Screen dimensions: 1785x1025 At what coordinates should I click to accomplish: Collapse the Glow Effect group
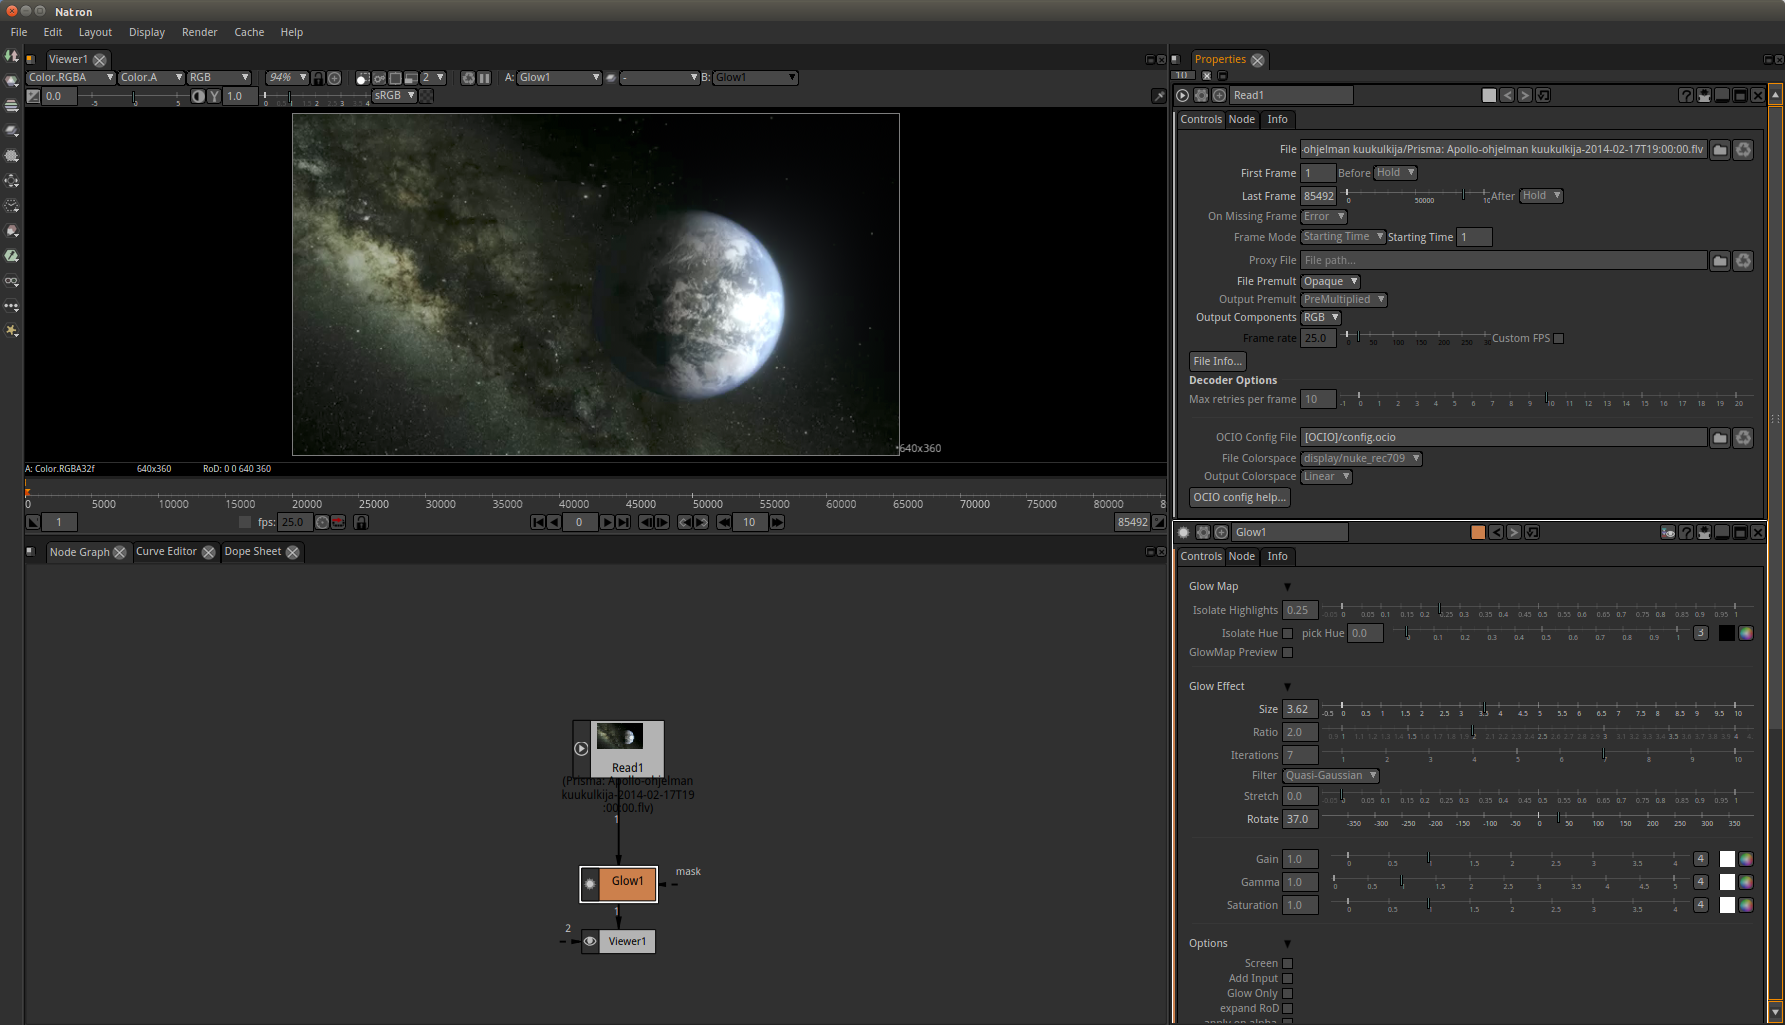click(1287, 687)
